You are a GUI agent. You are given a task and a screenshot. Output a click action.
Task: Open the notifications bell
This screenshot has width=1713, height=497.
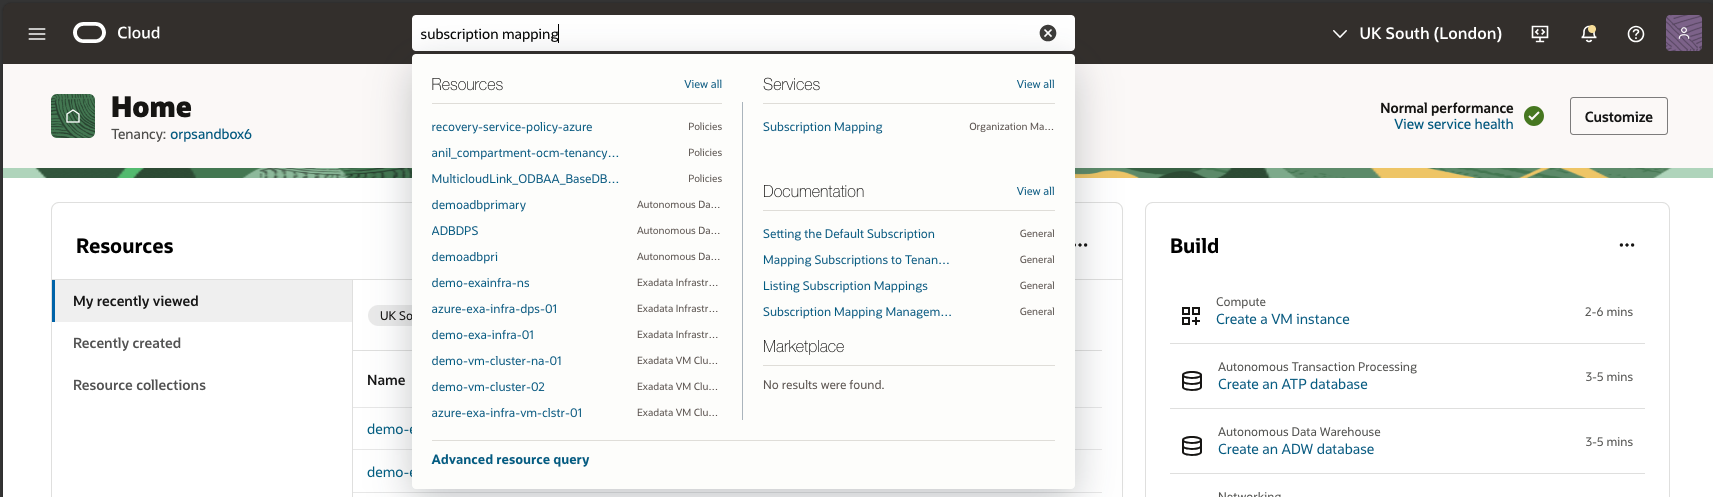point(1588,33)
